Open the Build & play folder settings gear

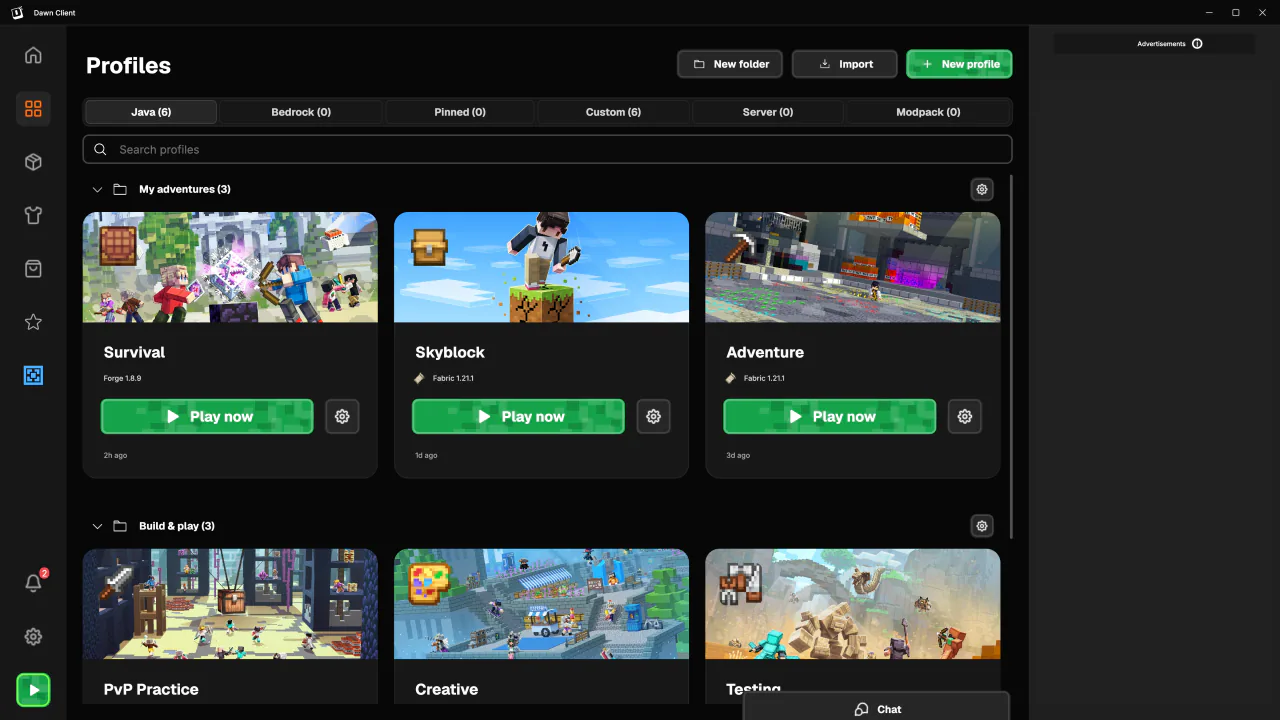click(982, 526)
